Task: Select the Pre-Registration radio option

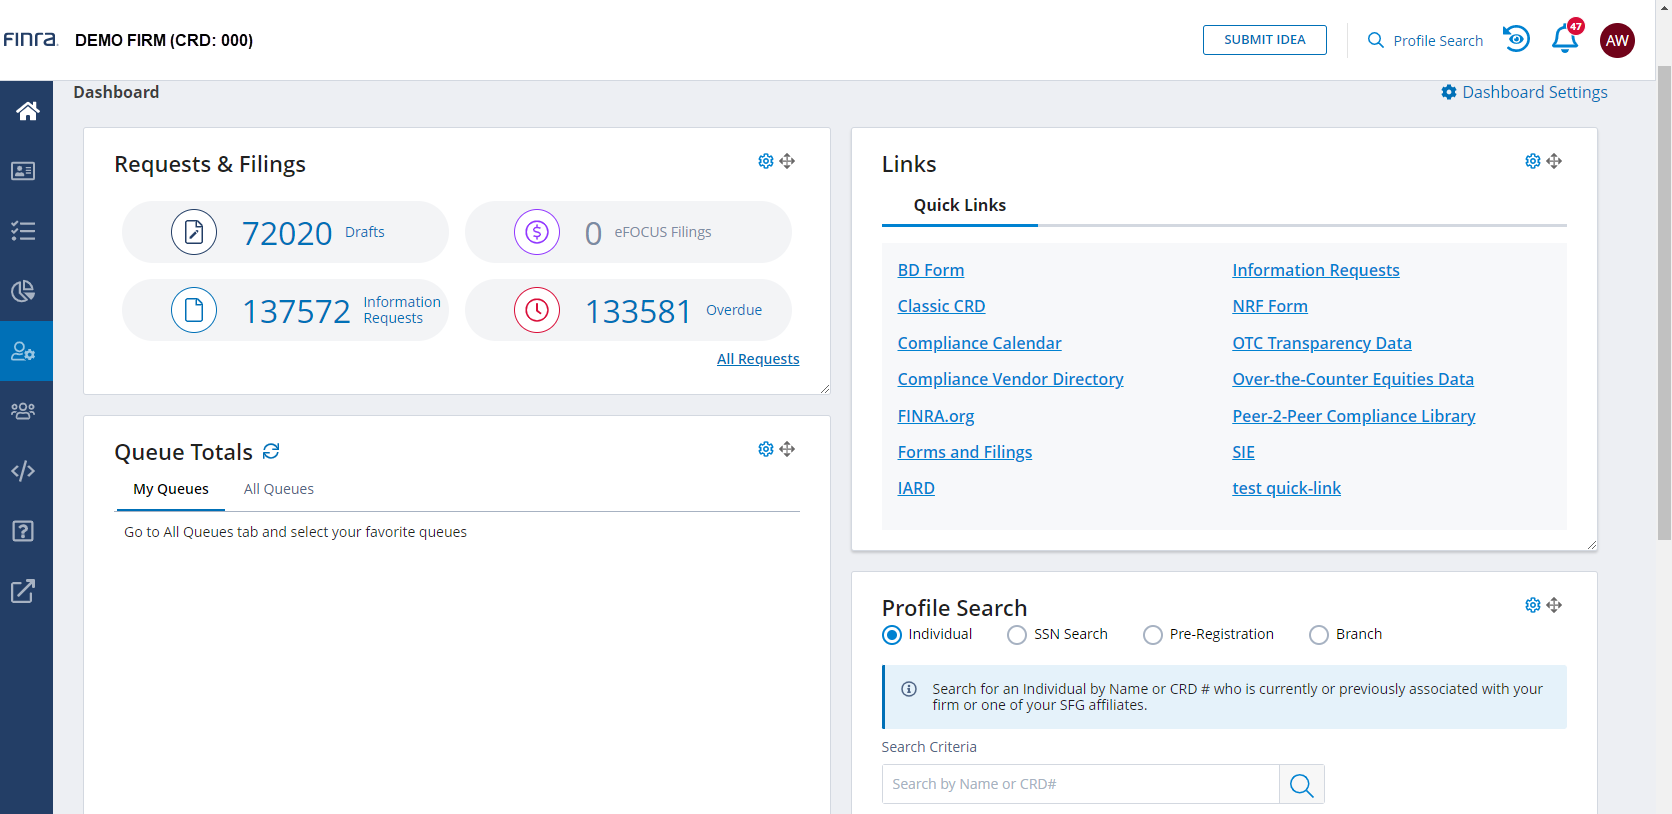Action: [x=1153, y=635]
